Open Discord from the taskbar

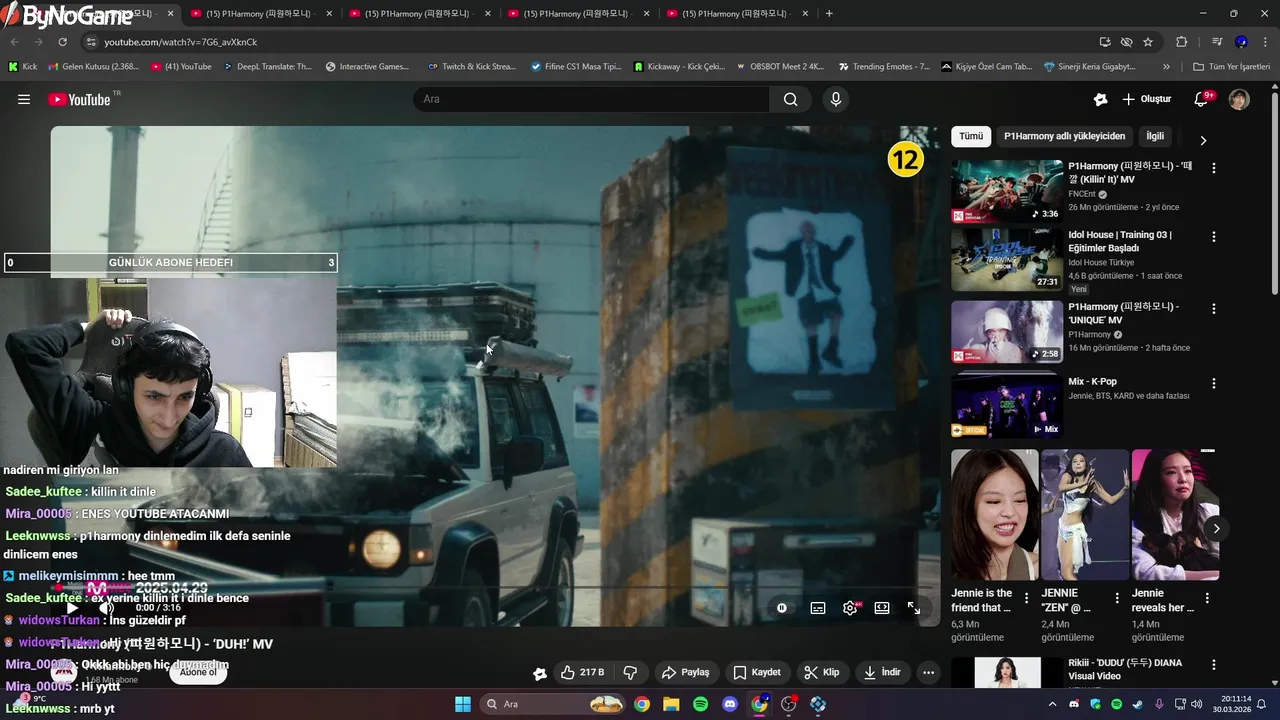click(x=730, y=704)
